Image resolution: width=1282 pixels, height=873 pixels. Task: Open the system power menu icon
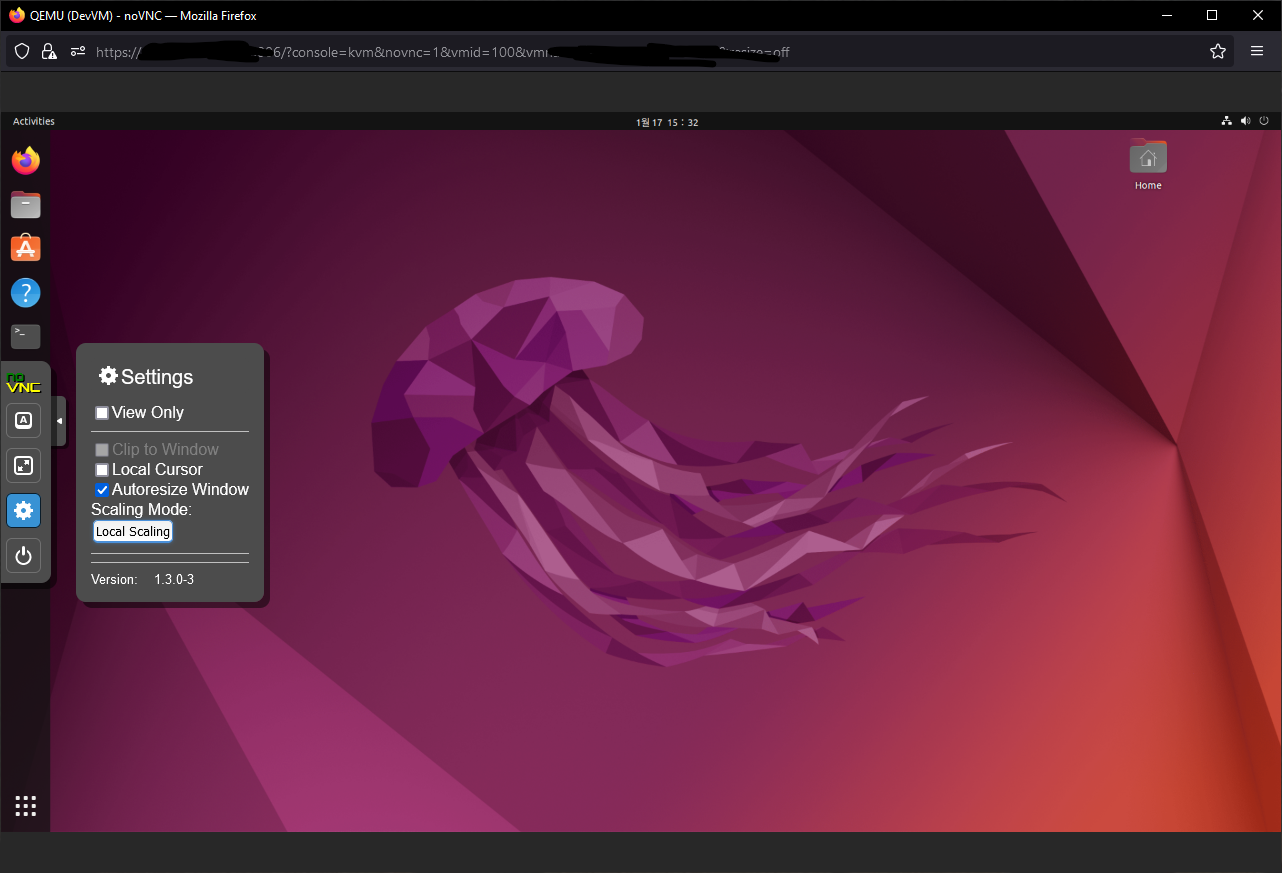1264,121
